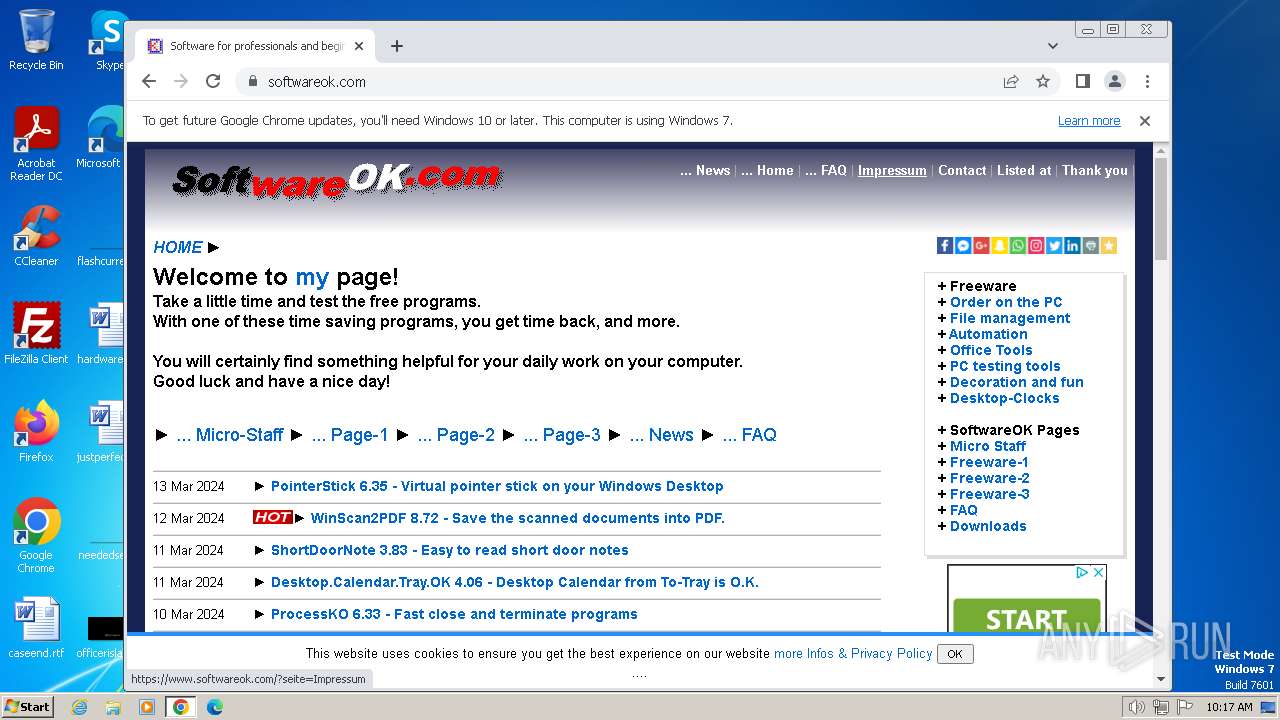
Task: Share via WhatsApp icon
Action: [1018, 245]
